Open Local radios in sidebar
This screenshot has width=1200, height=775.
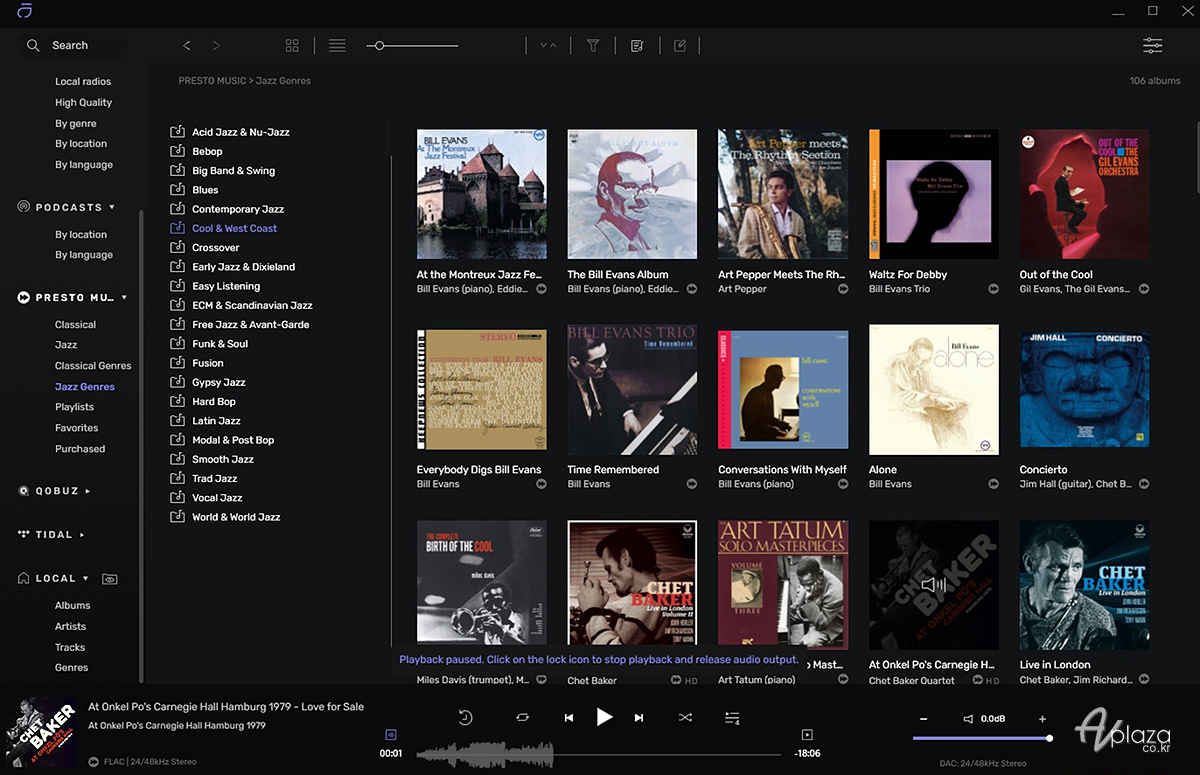click(83, 82)
